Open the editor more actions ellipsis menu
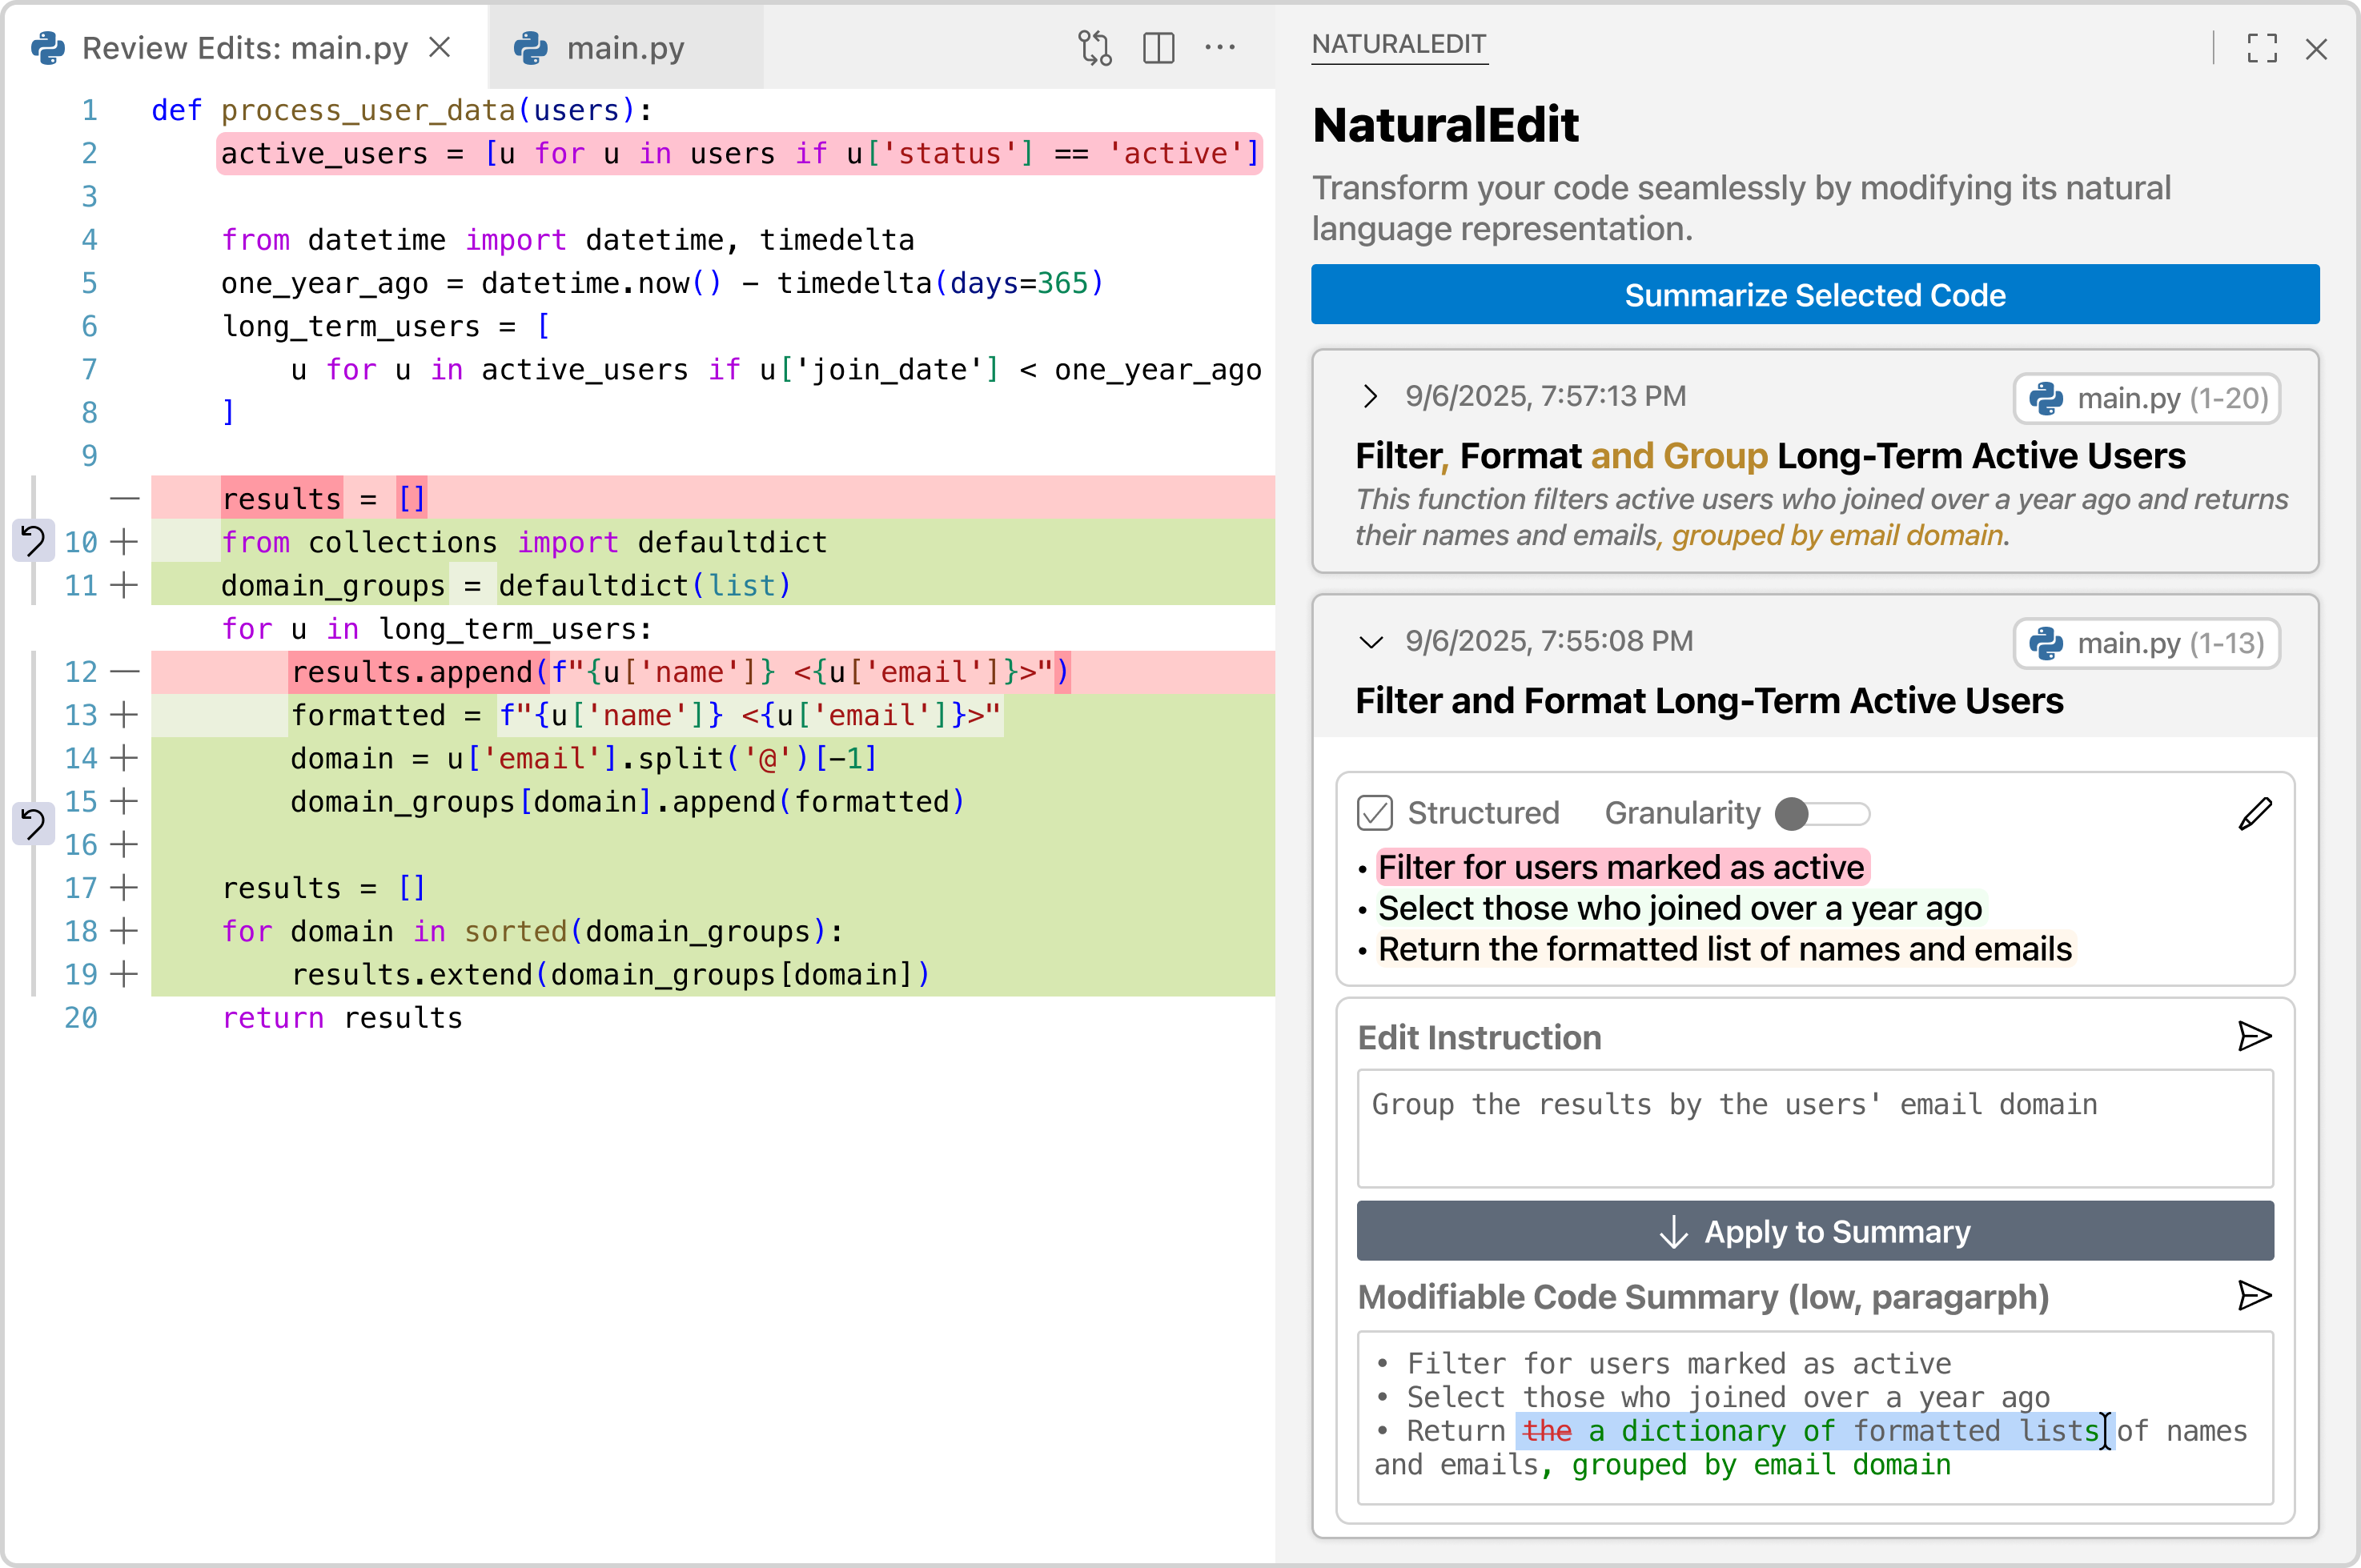2361x1568 pixels. click(x=1221, y=47)
